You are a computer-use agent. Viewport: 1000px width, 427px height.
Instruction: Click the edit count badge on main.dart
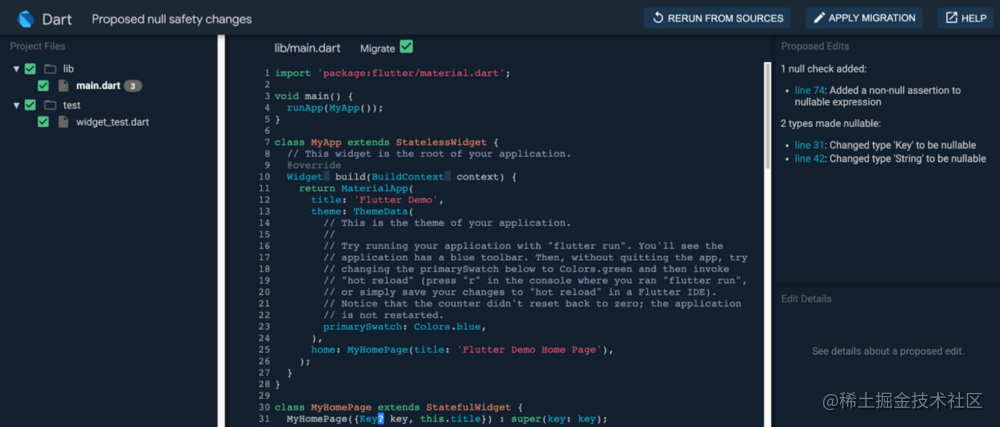133,85
